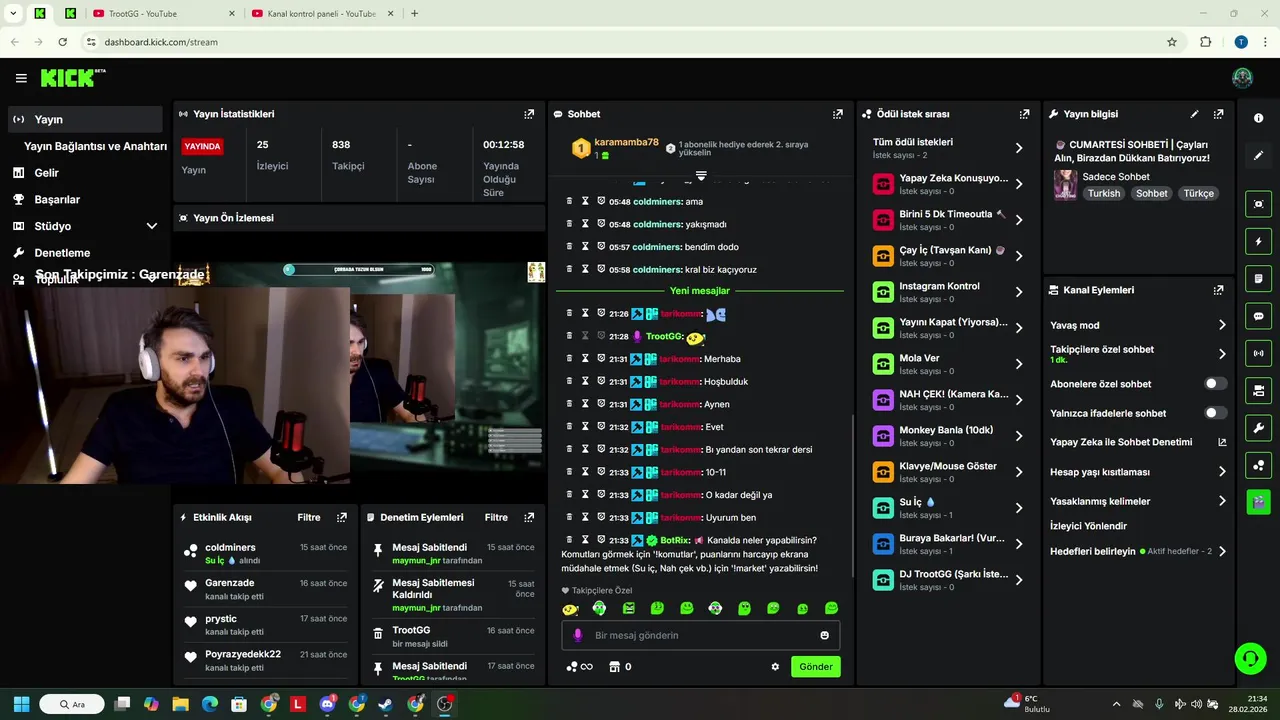Click in the Bir mesaj gönderin field
Screen dimensions: 1280x720
[x=700, y=635]
